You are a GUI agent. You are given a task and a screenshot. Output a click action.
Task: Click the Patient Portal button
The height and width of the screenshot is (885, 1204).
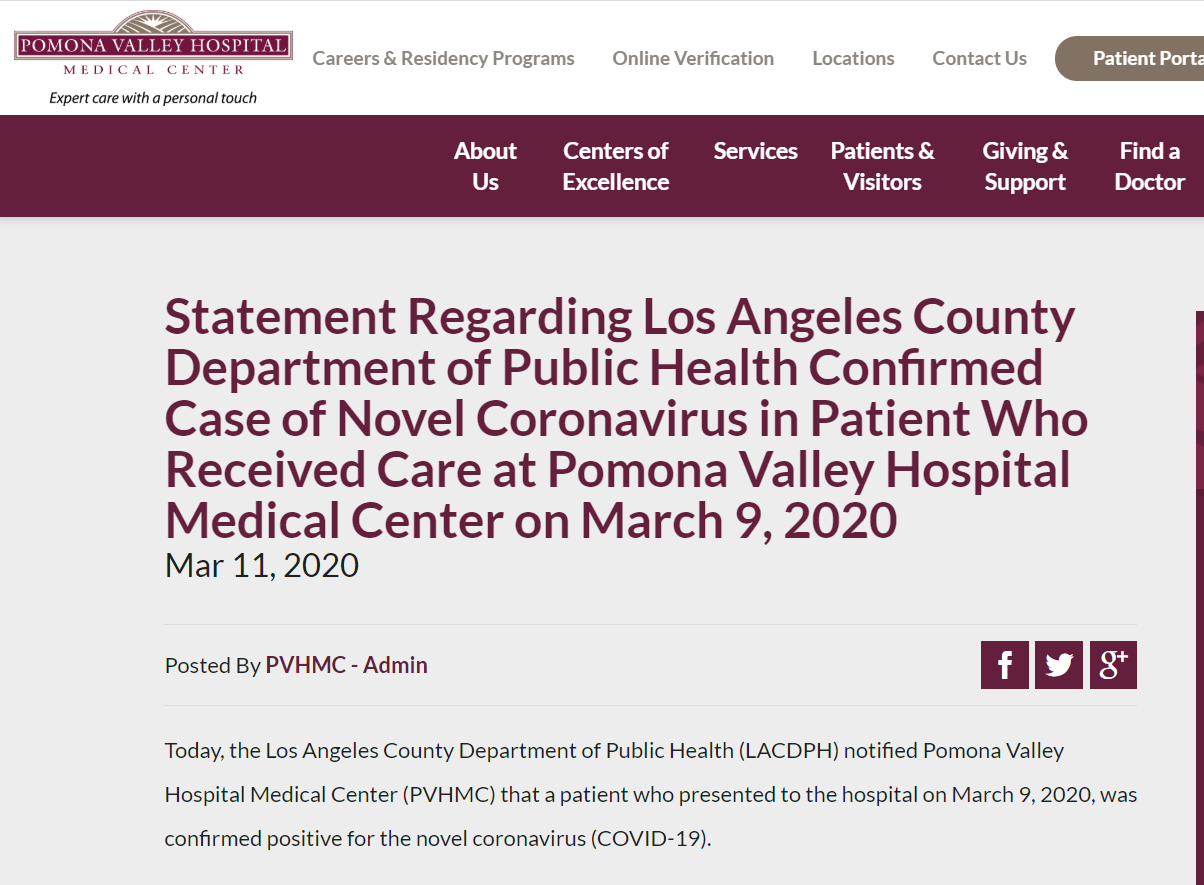[1130, 58]
